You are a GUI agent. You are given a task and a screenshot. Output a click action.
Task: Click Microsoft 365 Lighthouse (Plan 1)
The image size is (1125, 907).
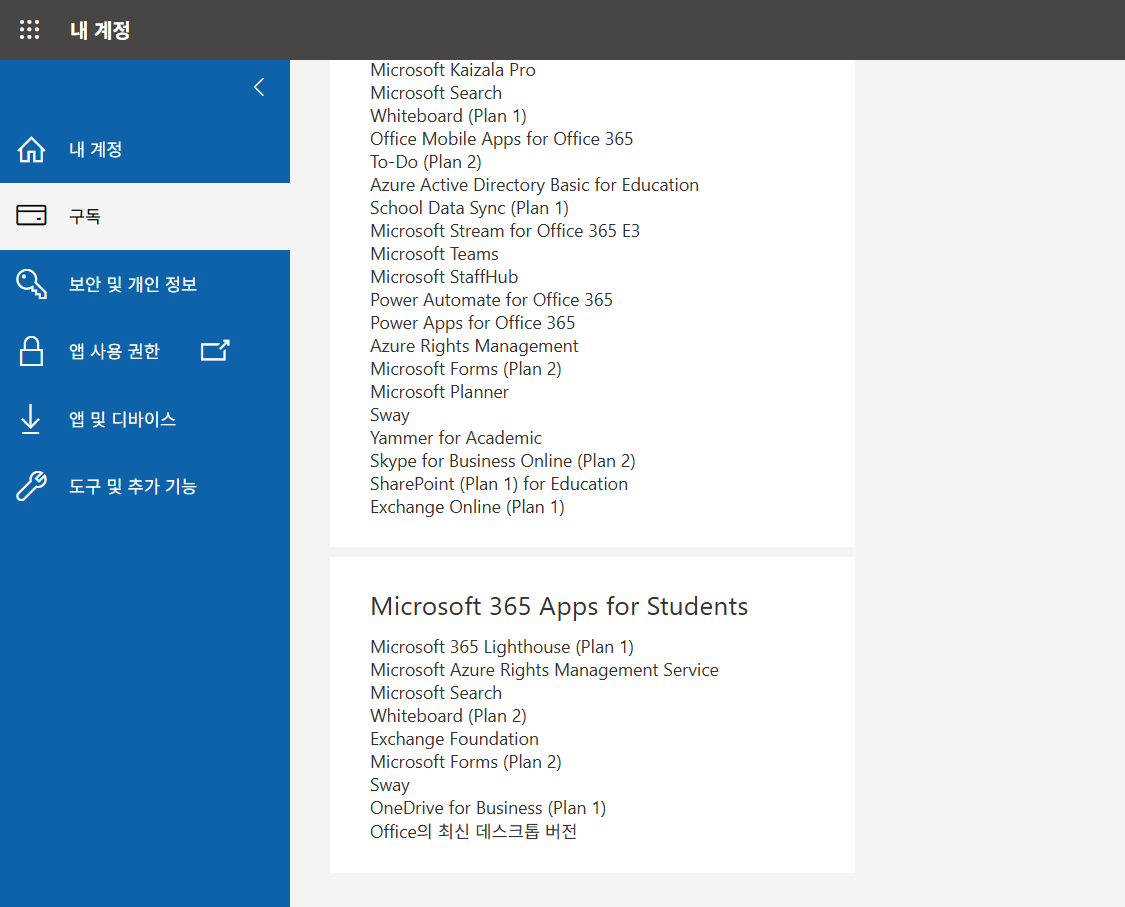coord(502,647)
